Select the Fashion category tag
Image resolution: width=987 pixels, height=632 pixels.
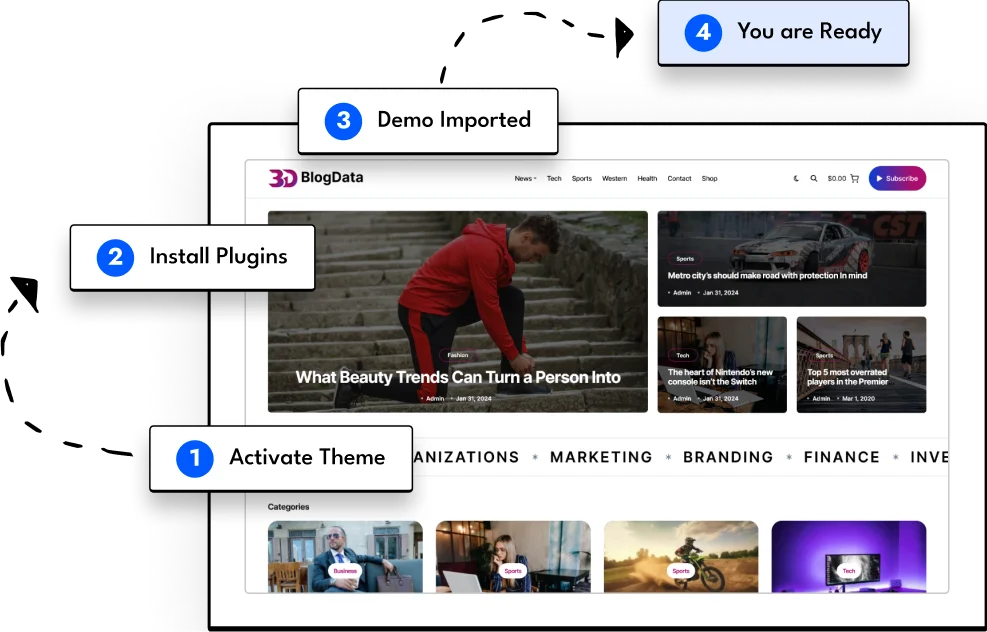458,355
